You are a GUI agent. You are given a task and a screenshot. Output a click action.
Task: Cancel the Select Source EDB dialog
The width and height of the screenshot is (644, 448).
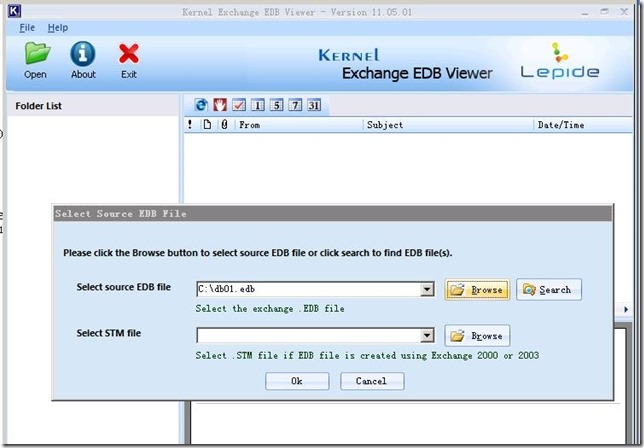pyautogui.click(x=372, y=381)
